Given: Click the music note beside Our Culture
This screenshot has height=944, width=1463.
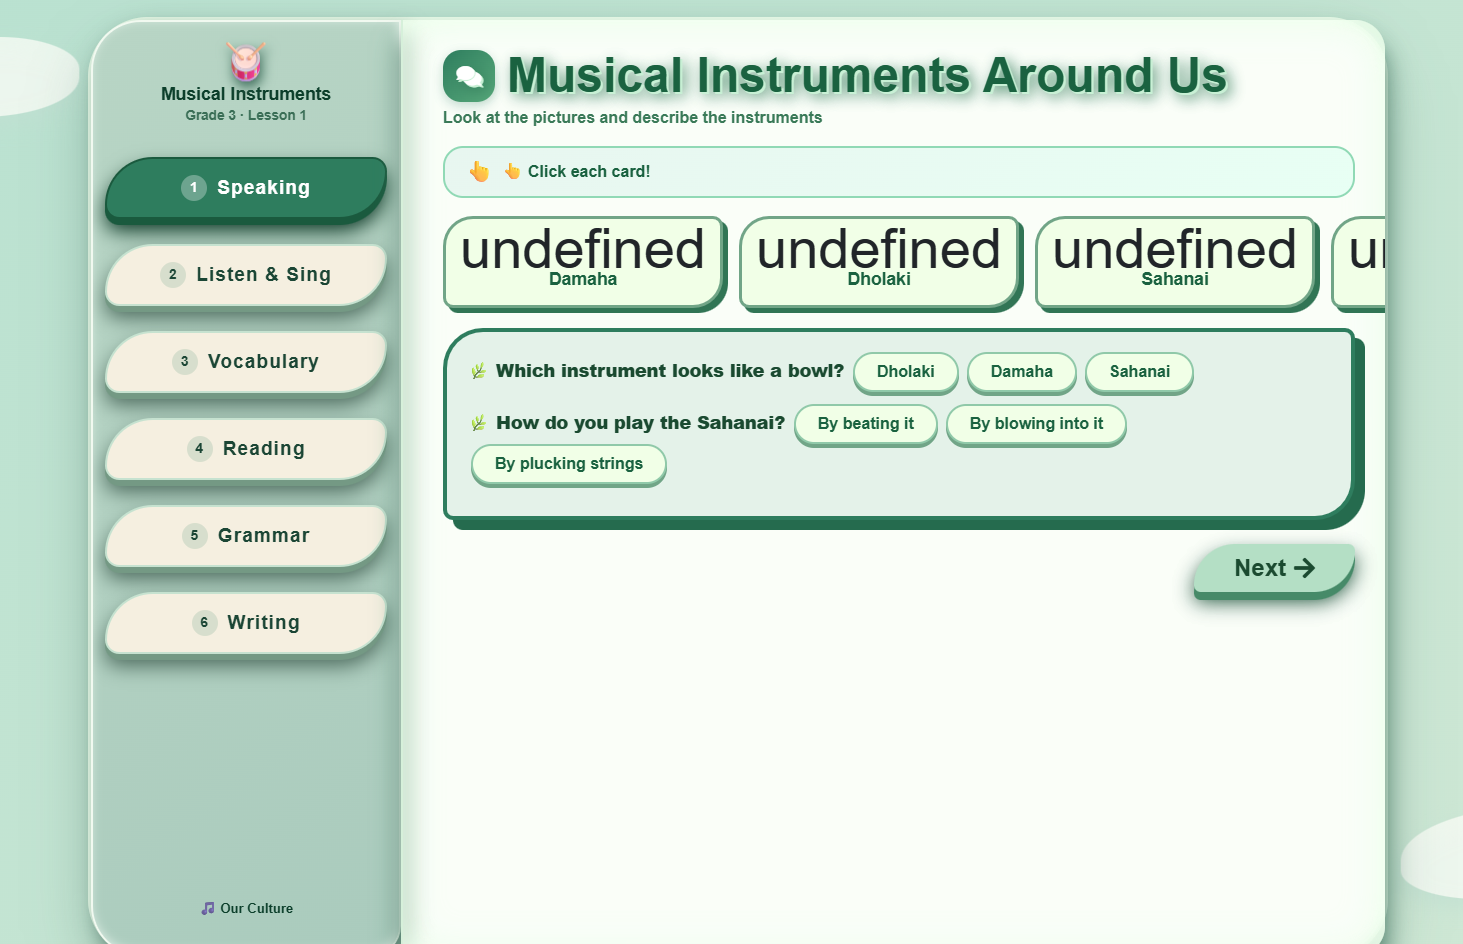Looking at the screenshot, I should pos(207,908).
